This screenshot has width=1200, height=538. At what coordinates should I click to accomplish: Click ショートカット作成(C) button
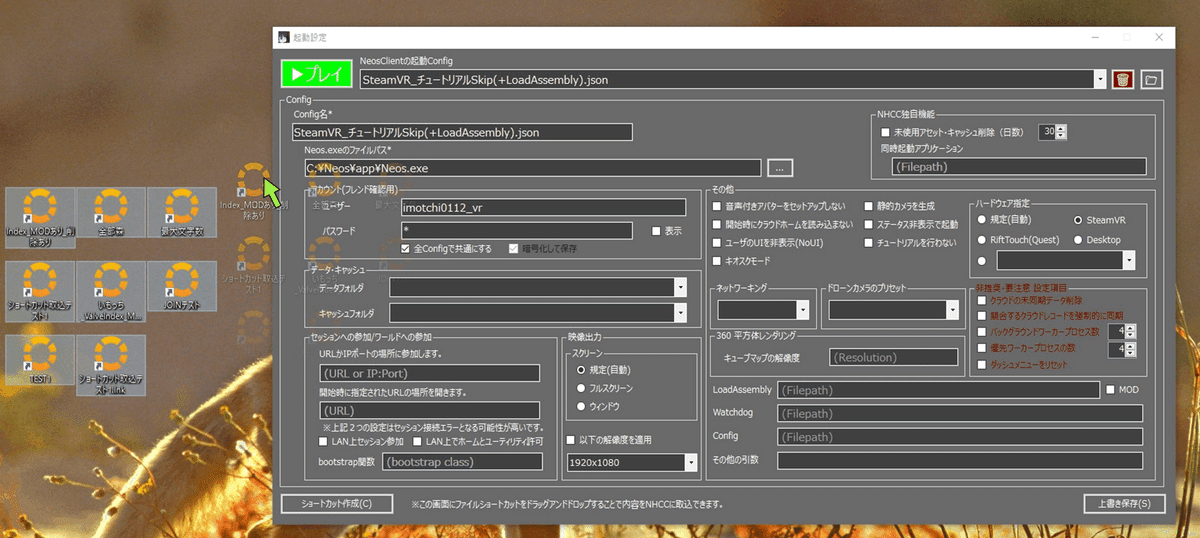336,504
